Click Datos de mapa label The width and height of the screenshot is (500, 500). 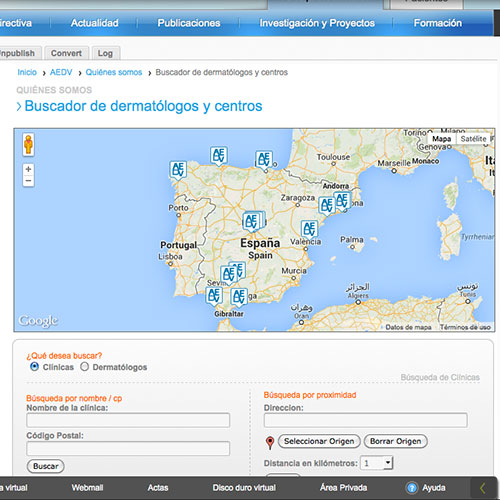[x=408, y=327]
